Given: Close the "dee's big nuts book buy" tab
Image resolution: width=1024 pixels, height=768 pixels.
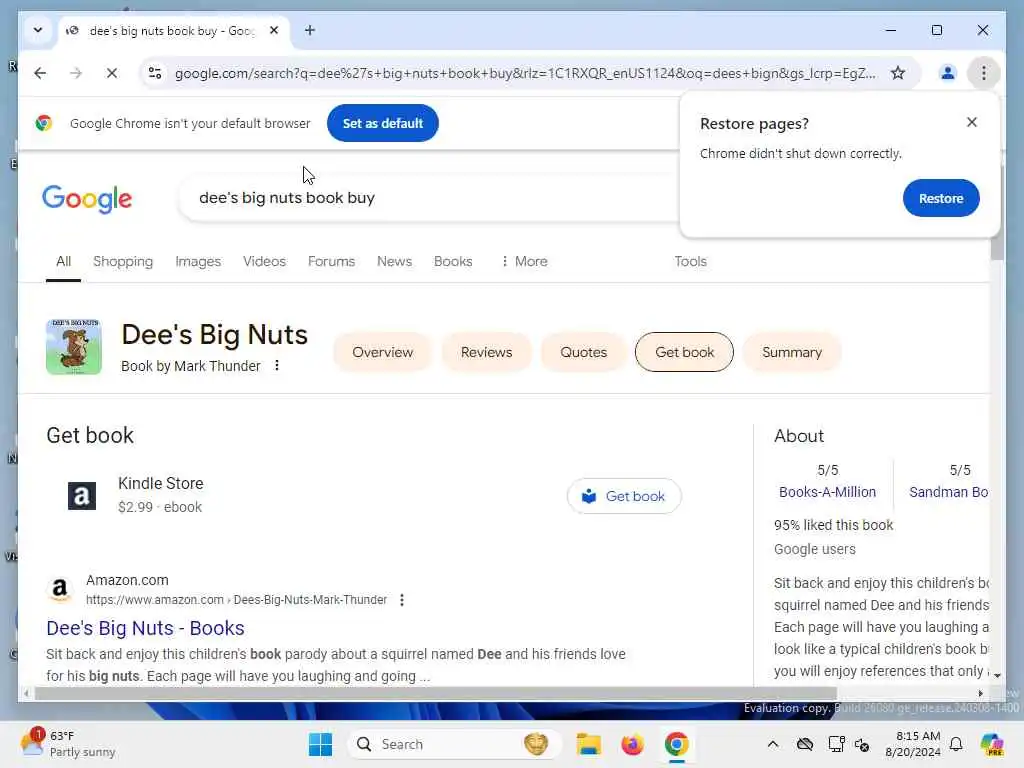Looking at the screenshot, I should tap(274, 30).
